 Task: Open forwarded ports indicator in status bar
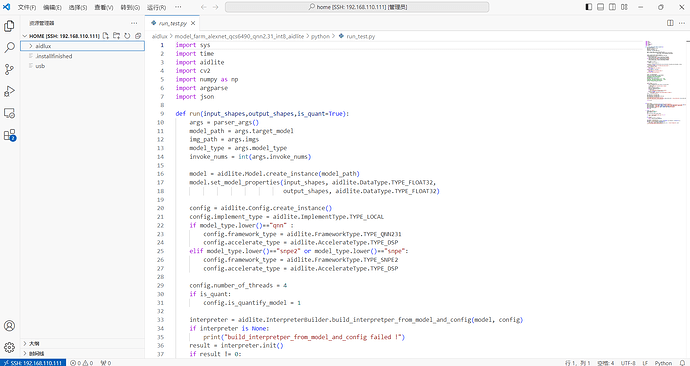[x=106, y=363]
